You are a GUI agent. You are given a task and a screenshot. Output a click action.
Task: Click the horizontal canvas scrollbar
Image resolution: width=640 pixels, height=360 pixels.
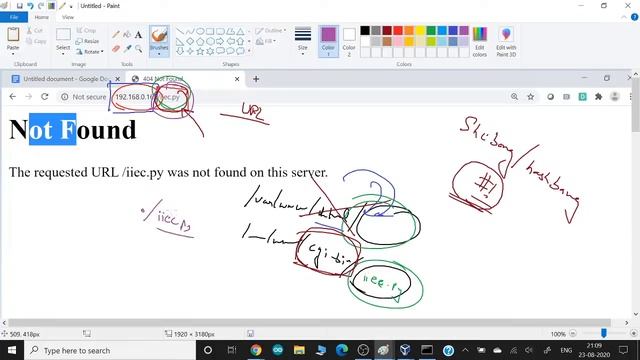tap(309, 322)
